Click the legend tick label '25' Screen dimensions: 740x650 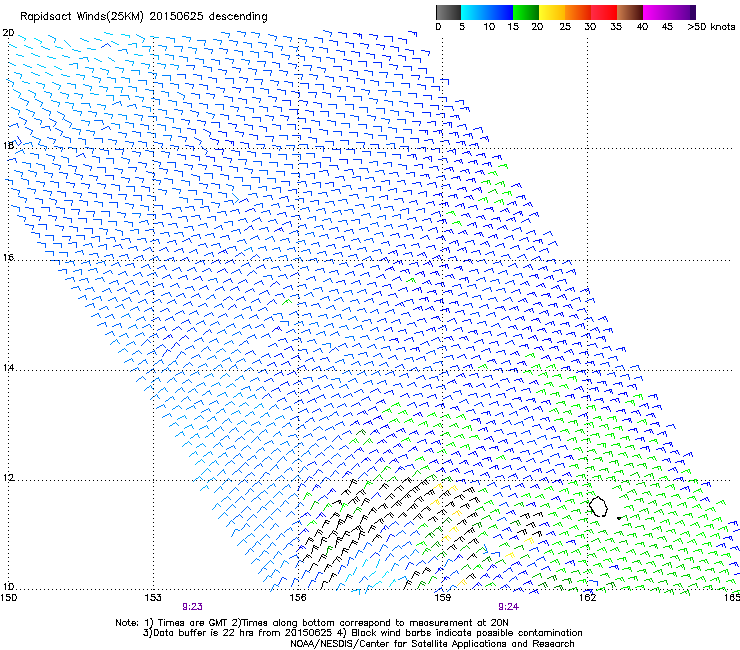(565, 27)
